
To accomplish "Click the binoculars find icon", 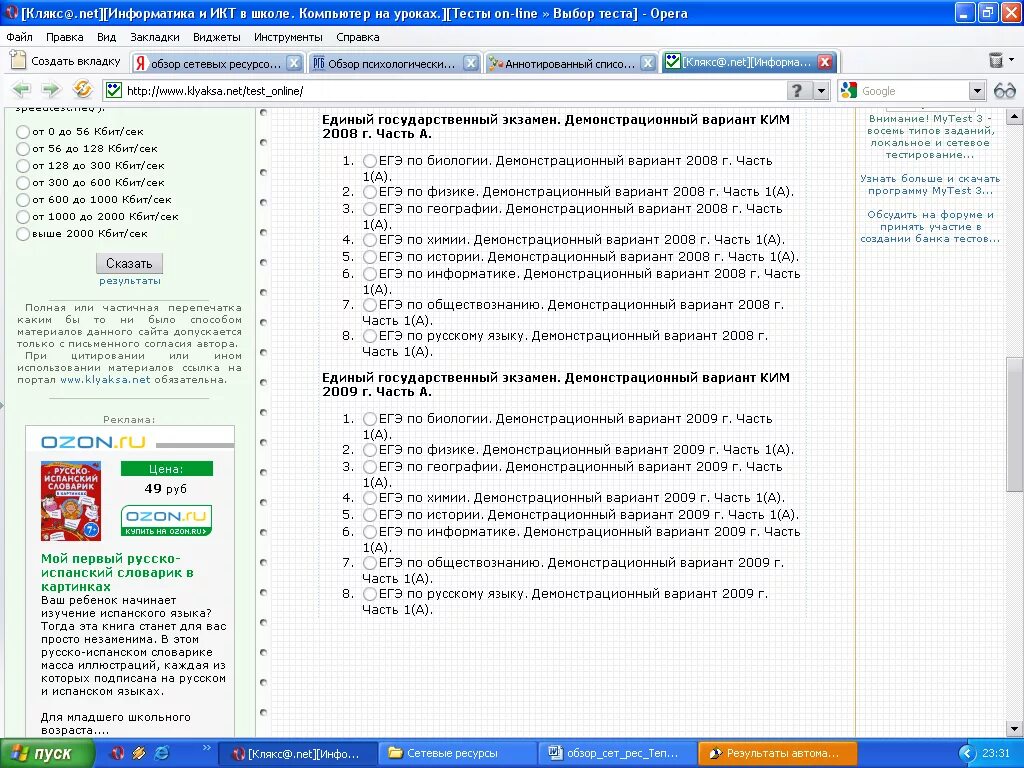I will coord(1004,91).
